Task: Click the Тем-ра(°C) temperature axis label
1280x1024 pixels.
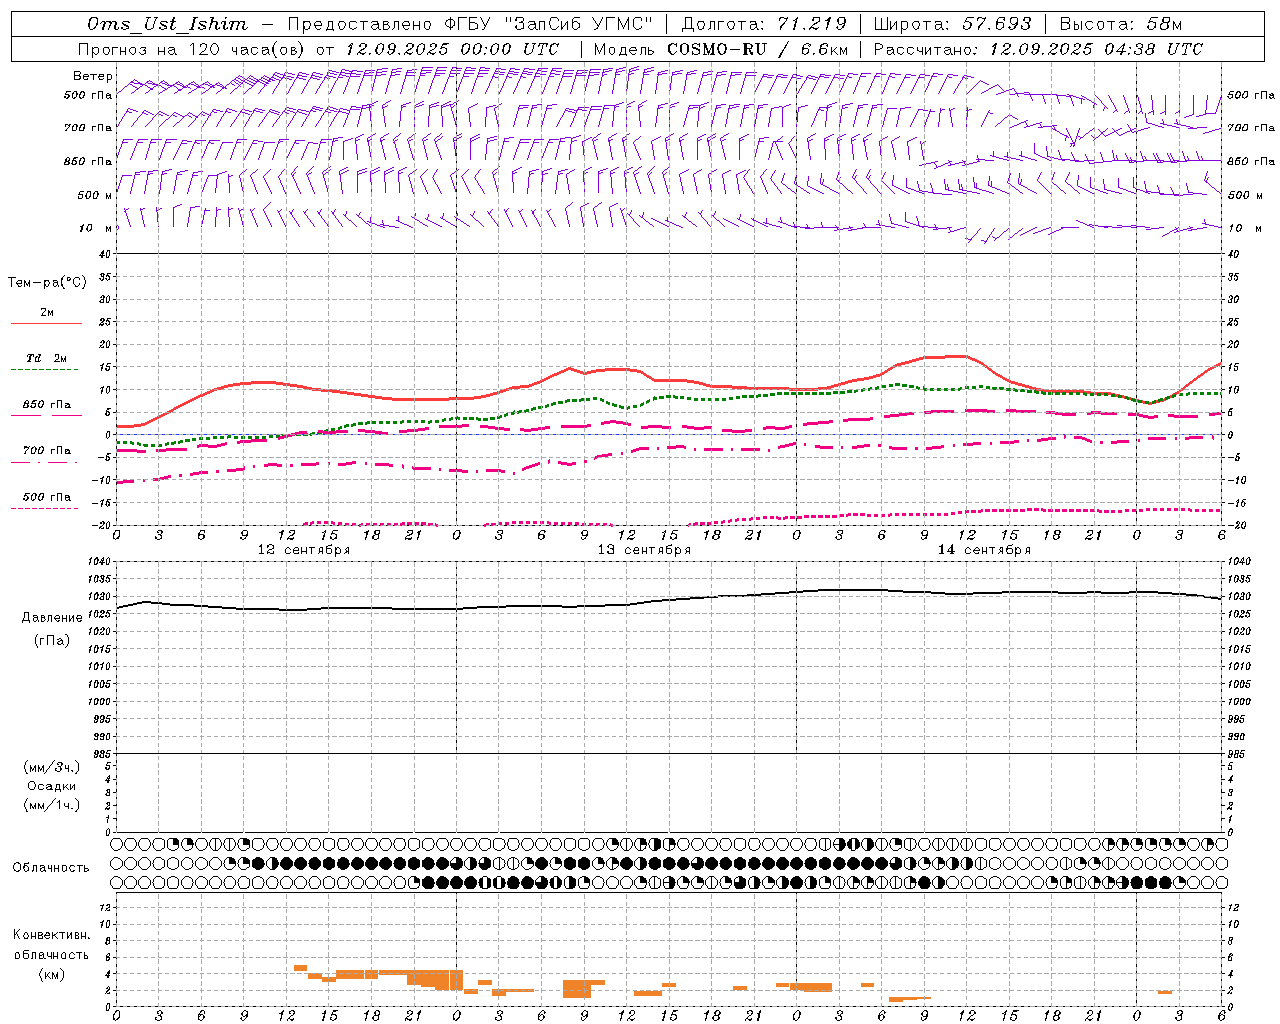Action: click(x=47, y=282)
